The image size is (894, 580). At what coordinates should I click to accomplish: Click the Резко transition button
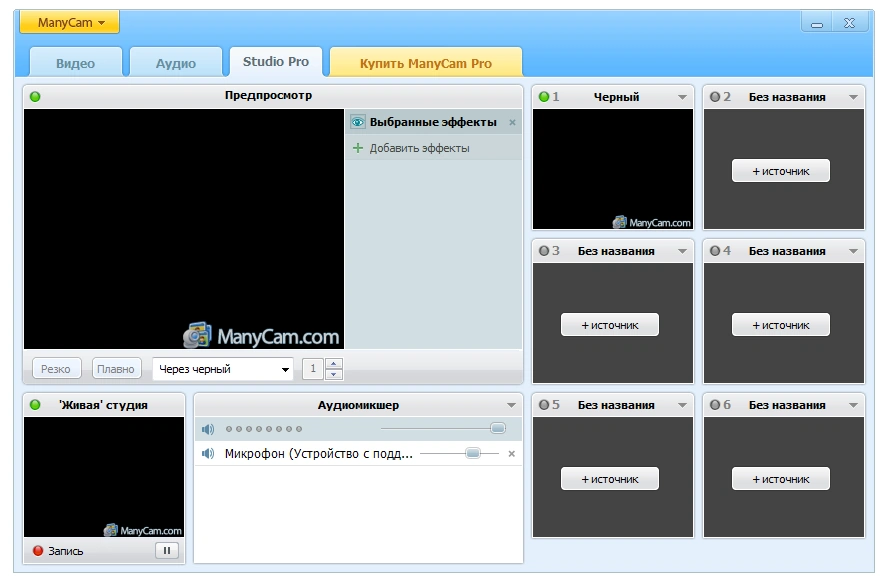(x=56, y=369)
